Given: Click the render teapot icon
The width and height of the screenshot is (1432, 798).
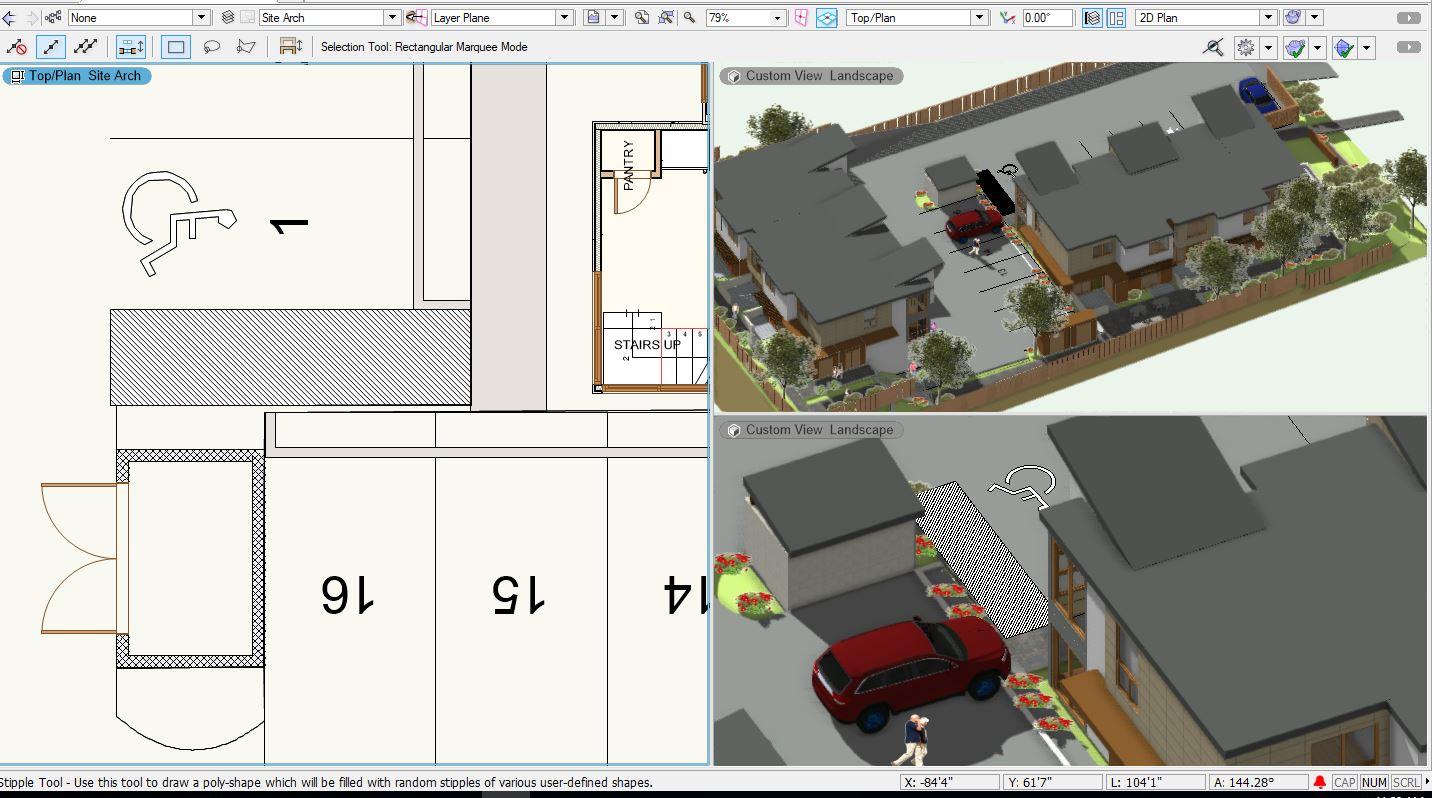Looking at the screenshot, I should pyautogui.click(x=1293, y=18).
